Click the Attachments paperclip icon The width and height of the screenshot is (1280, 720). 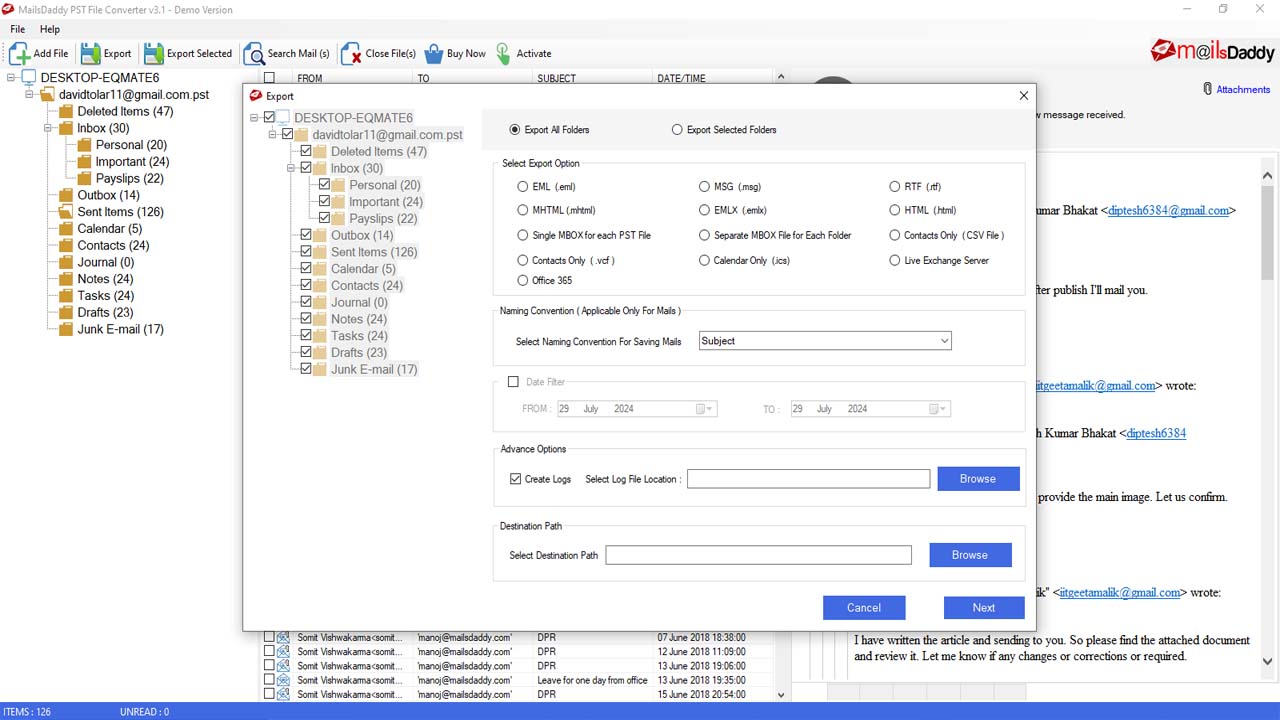point(1208,89)
